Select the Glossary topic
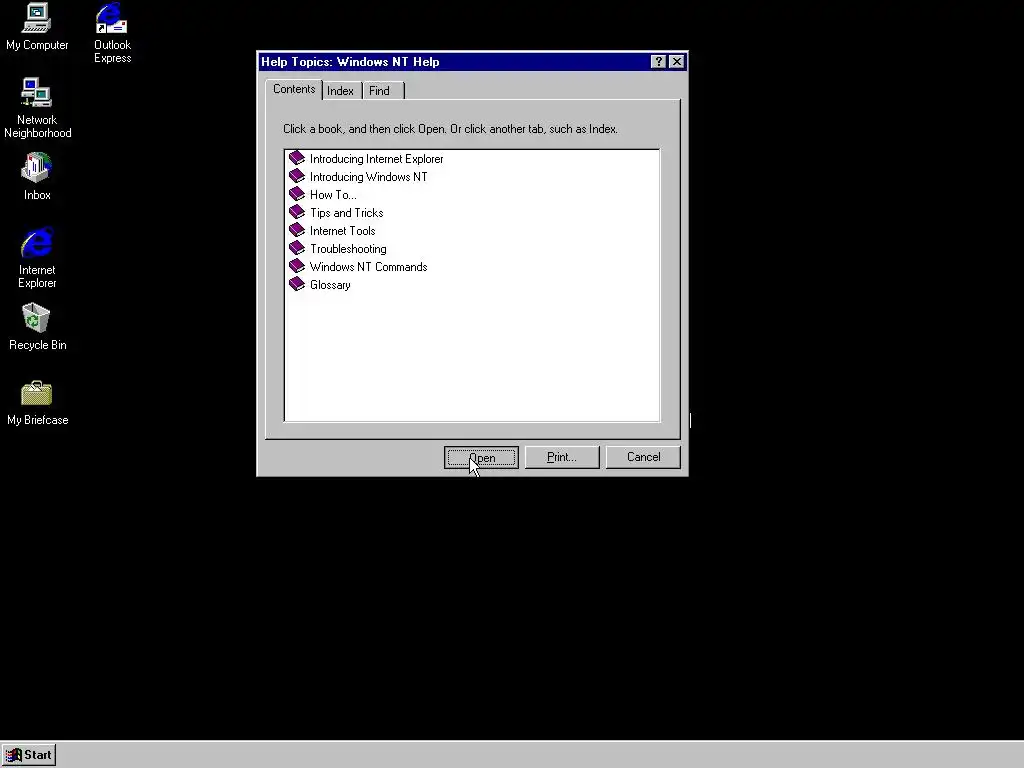The height and width of the screenshot is (768, 1024). pos(330,285)
